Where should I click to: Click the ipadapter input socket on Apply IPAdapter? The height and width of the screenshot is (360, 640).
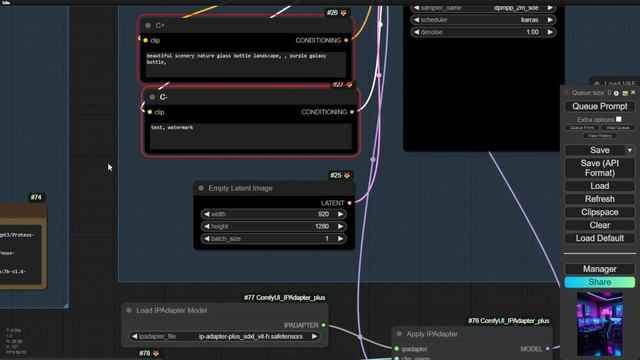[396, 349]
